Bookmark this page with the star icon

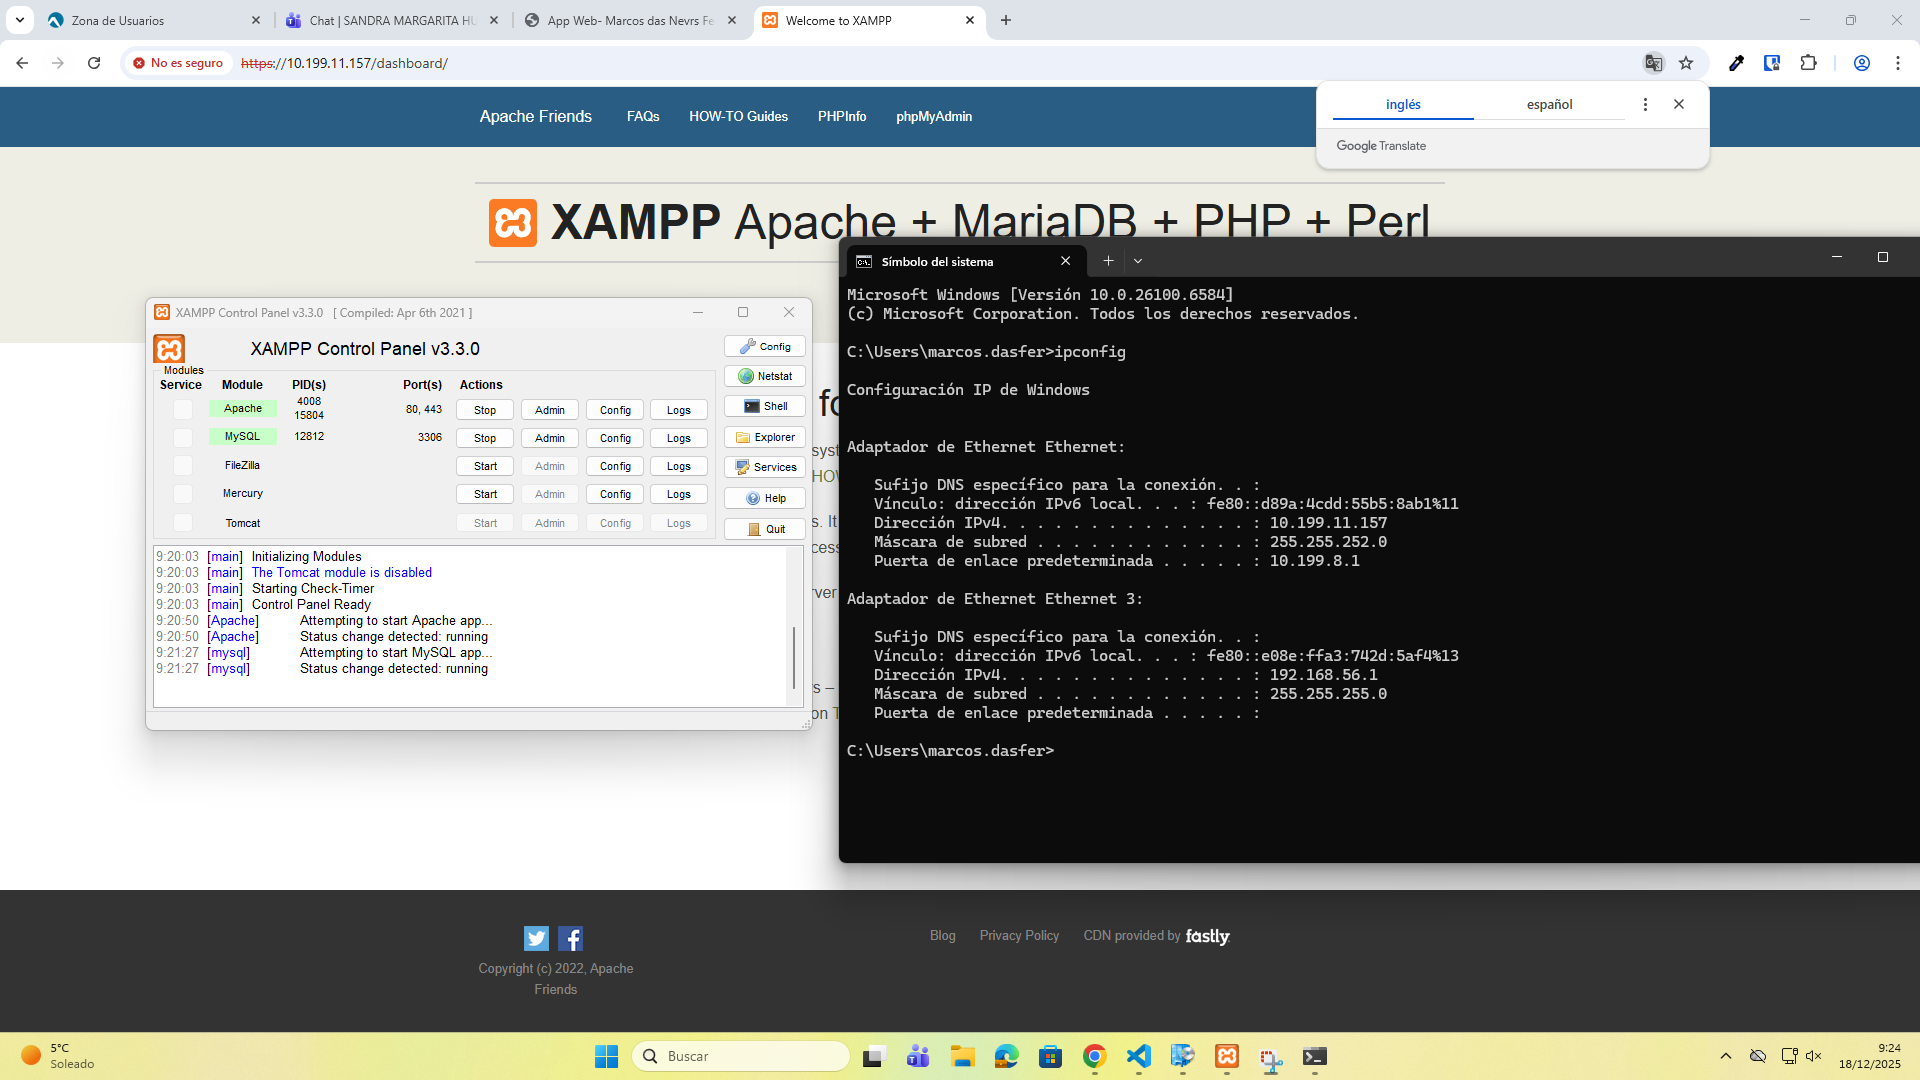tap(1686, 63)
